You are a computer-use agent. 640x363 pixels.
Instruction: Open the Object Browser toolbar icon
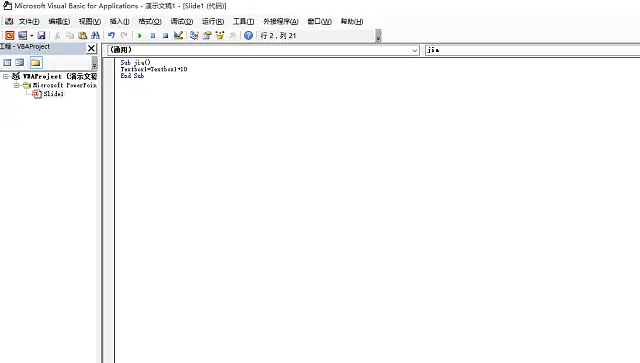click(220, 36)
